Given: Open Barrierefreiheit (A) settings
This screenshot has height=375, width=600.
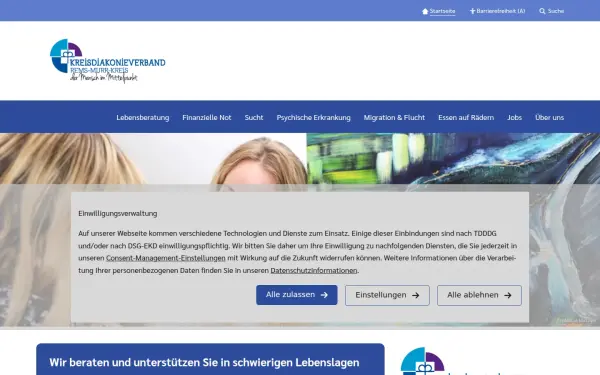Looking at the screenshot, I should click(x=501, y=11).
